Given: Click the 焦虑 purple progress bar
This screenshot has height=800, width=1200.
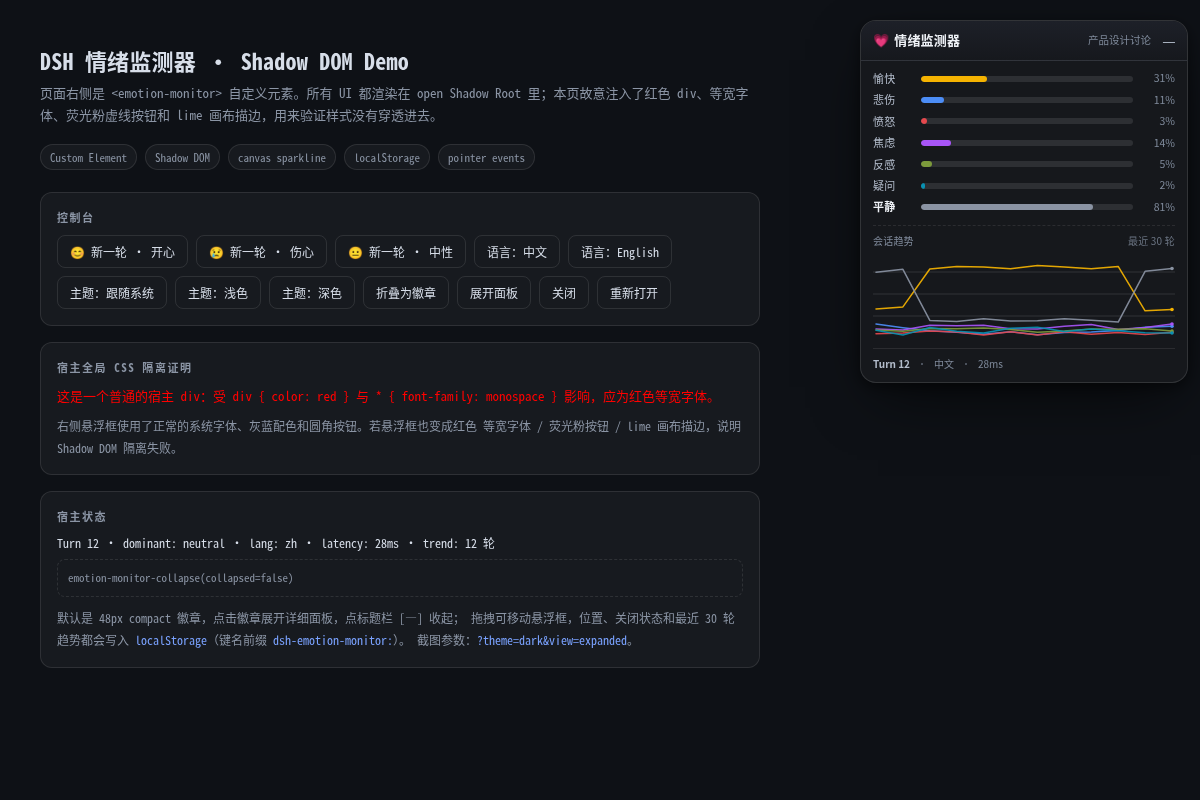Looking at the screenshot, I should [x=1027, y=143].
